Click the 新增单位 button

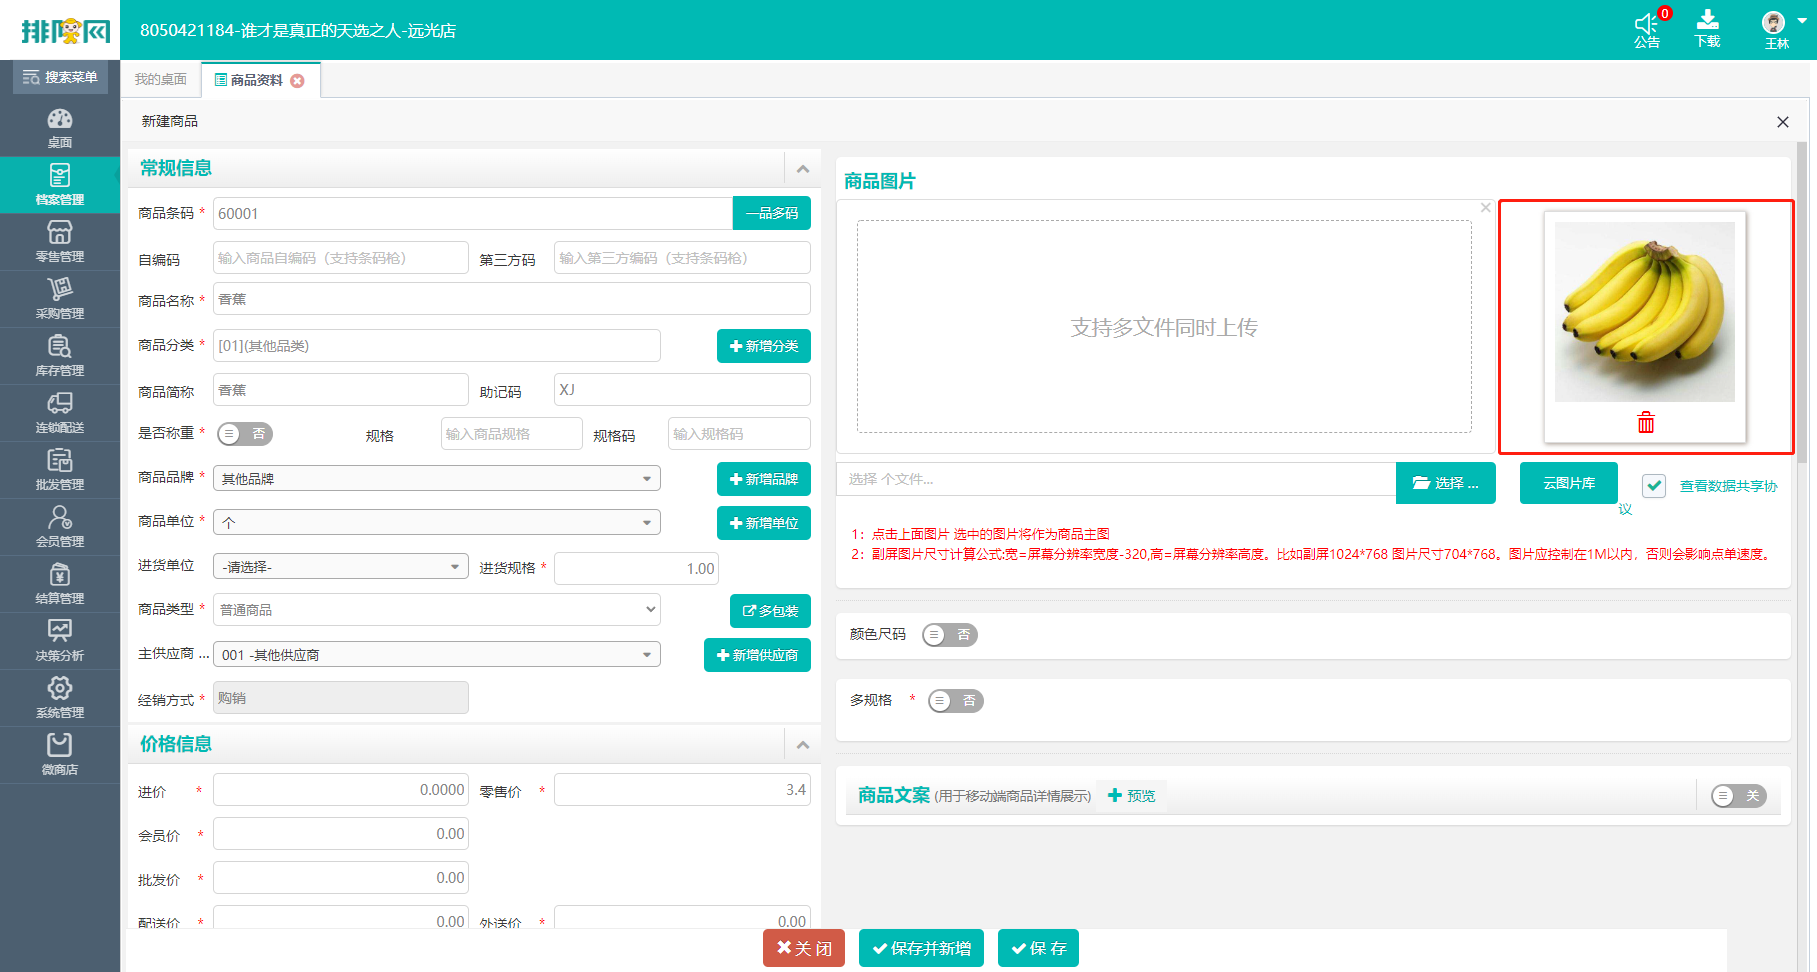pyautogui.click(x=764, y=523)
